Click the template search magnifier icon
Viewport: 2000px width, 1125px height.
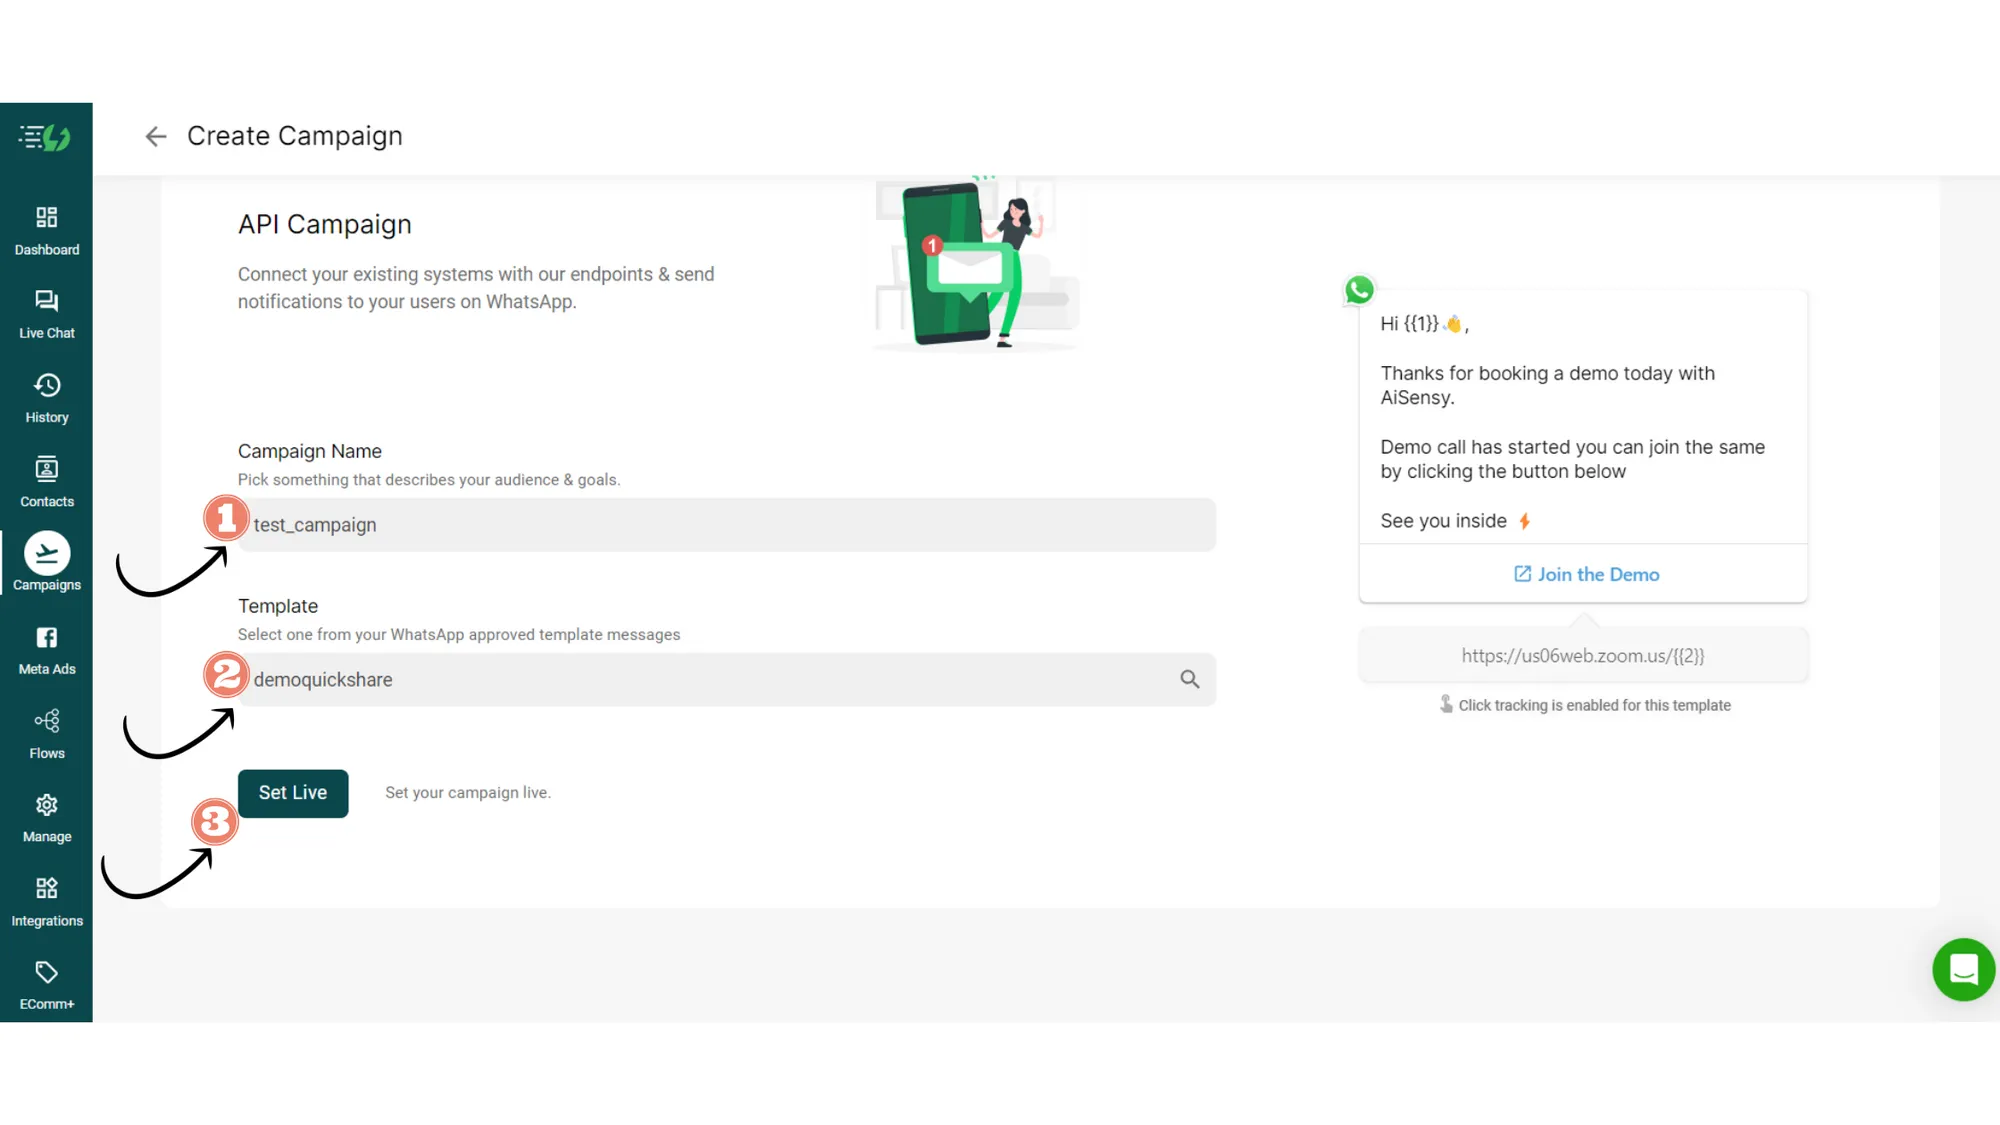click(1189, 680)
